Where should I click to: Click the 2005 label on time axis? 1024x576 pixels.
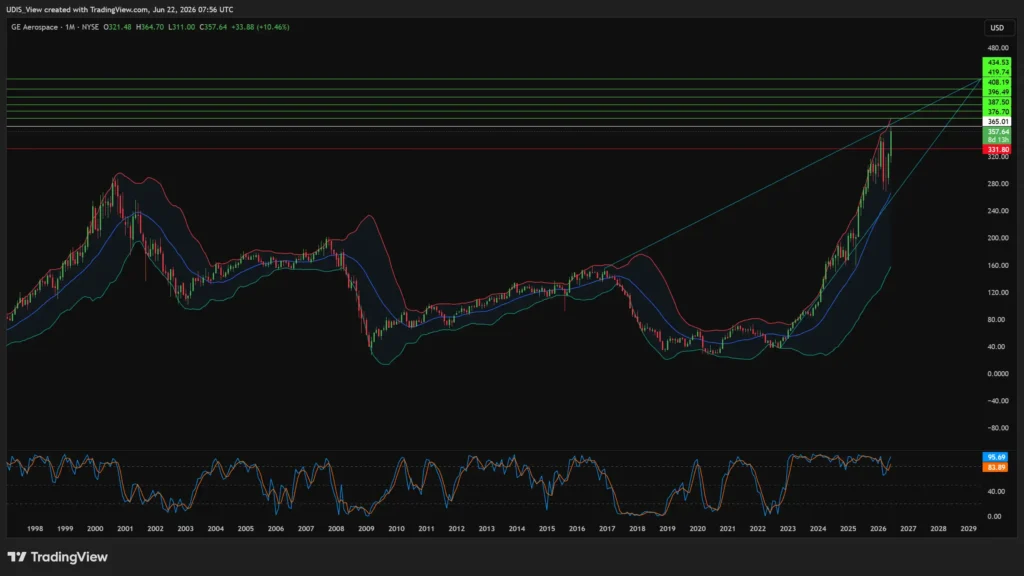coord(246,528)
